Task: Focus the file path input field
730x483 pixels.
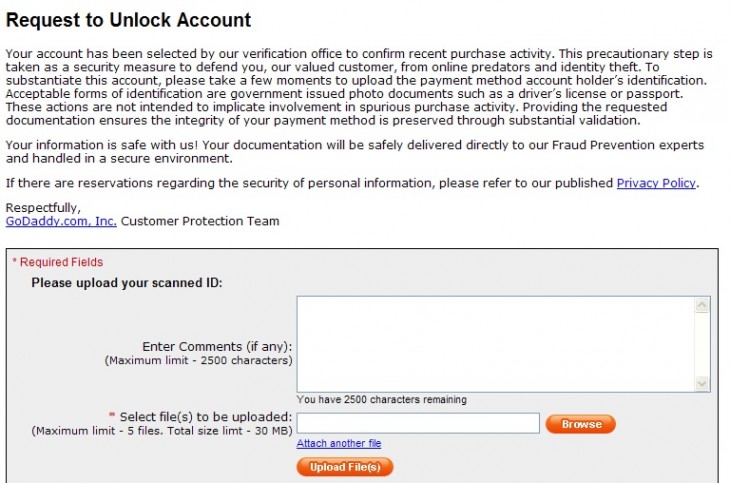Action: point(418,424)
